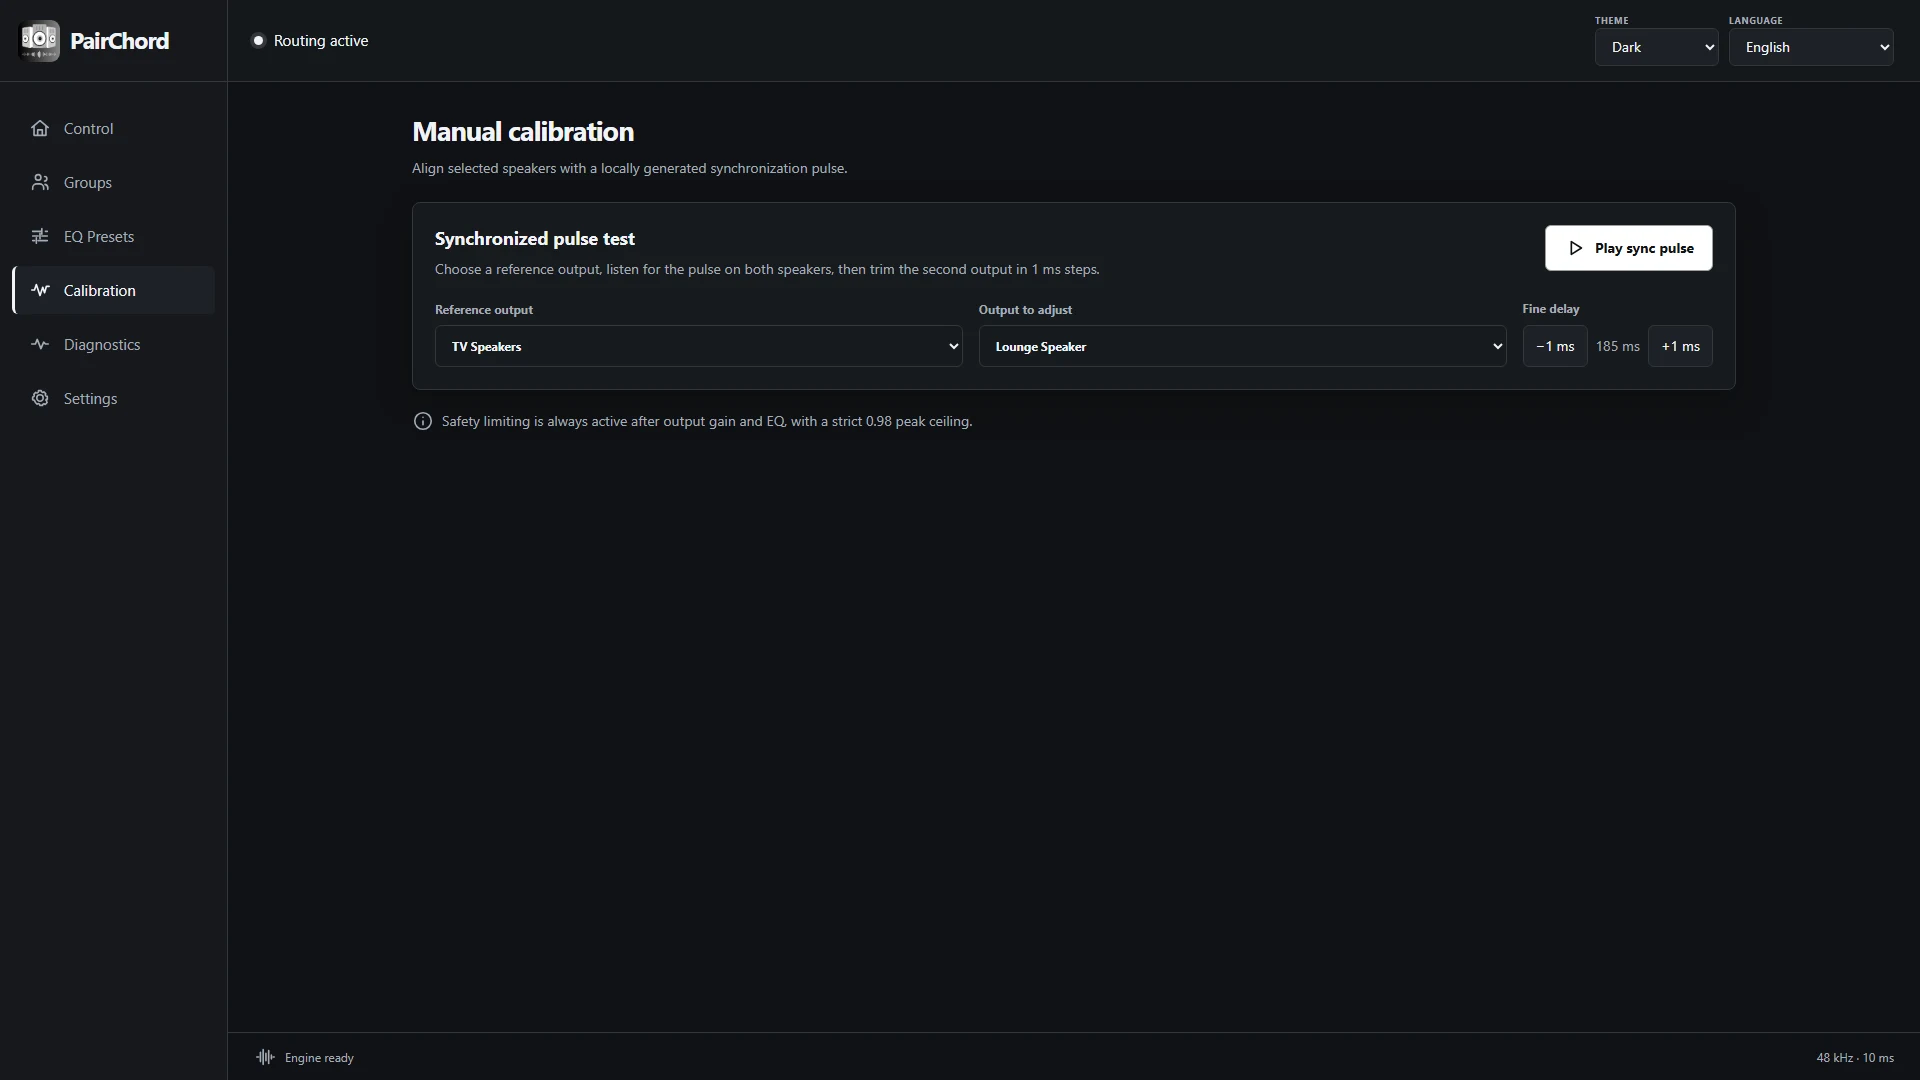This screenshot has height=1080, width=1920.
Task: Click the Control home icon
Action: coord(40,128)
